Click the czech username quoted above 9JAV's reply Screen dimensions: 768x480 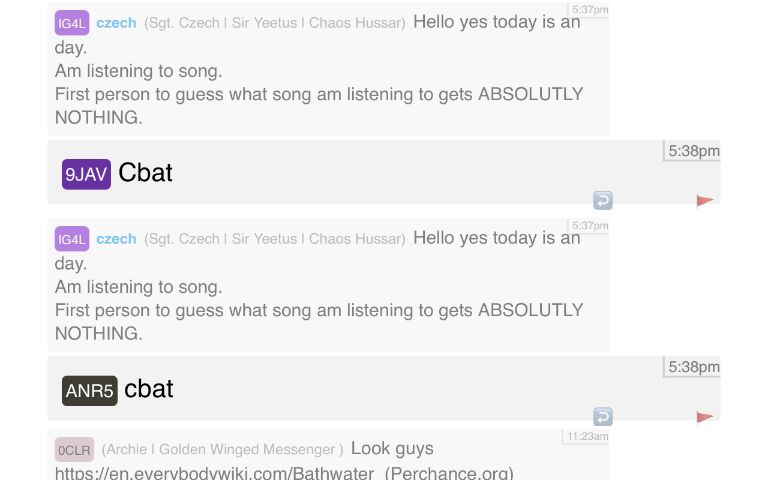pos(116,23)
